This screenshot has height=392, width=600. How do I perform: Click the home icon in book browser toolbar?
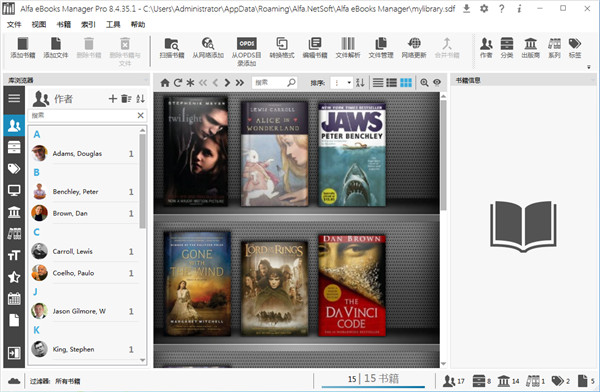pyautogui.click(x=165, y=82)
